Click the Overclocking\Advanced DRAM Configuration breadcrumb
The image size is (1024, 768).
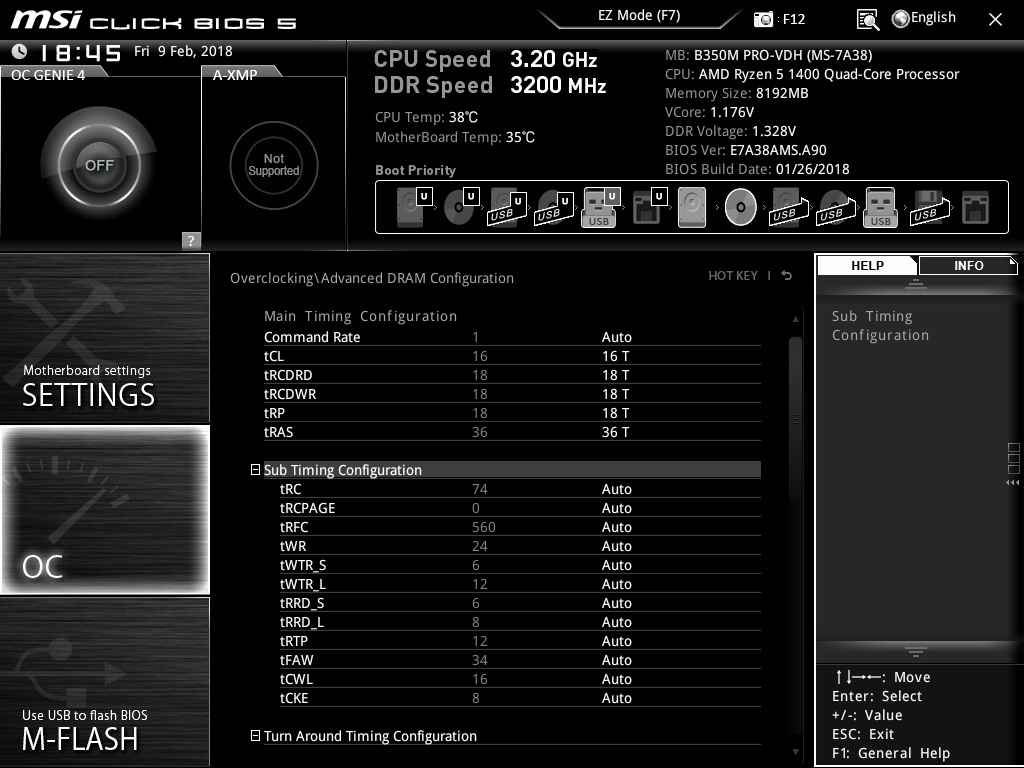372,278
